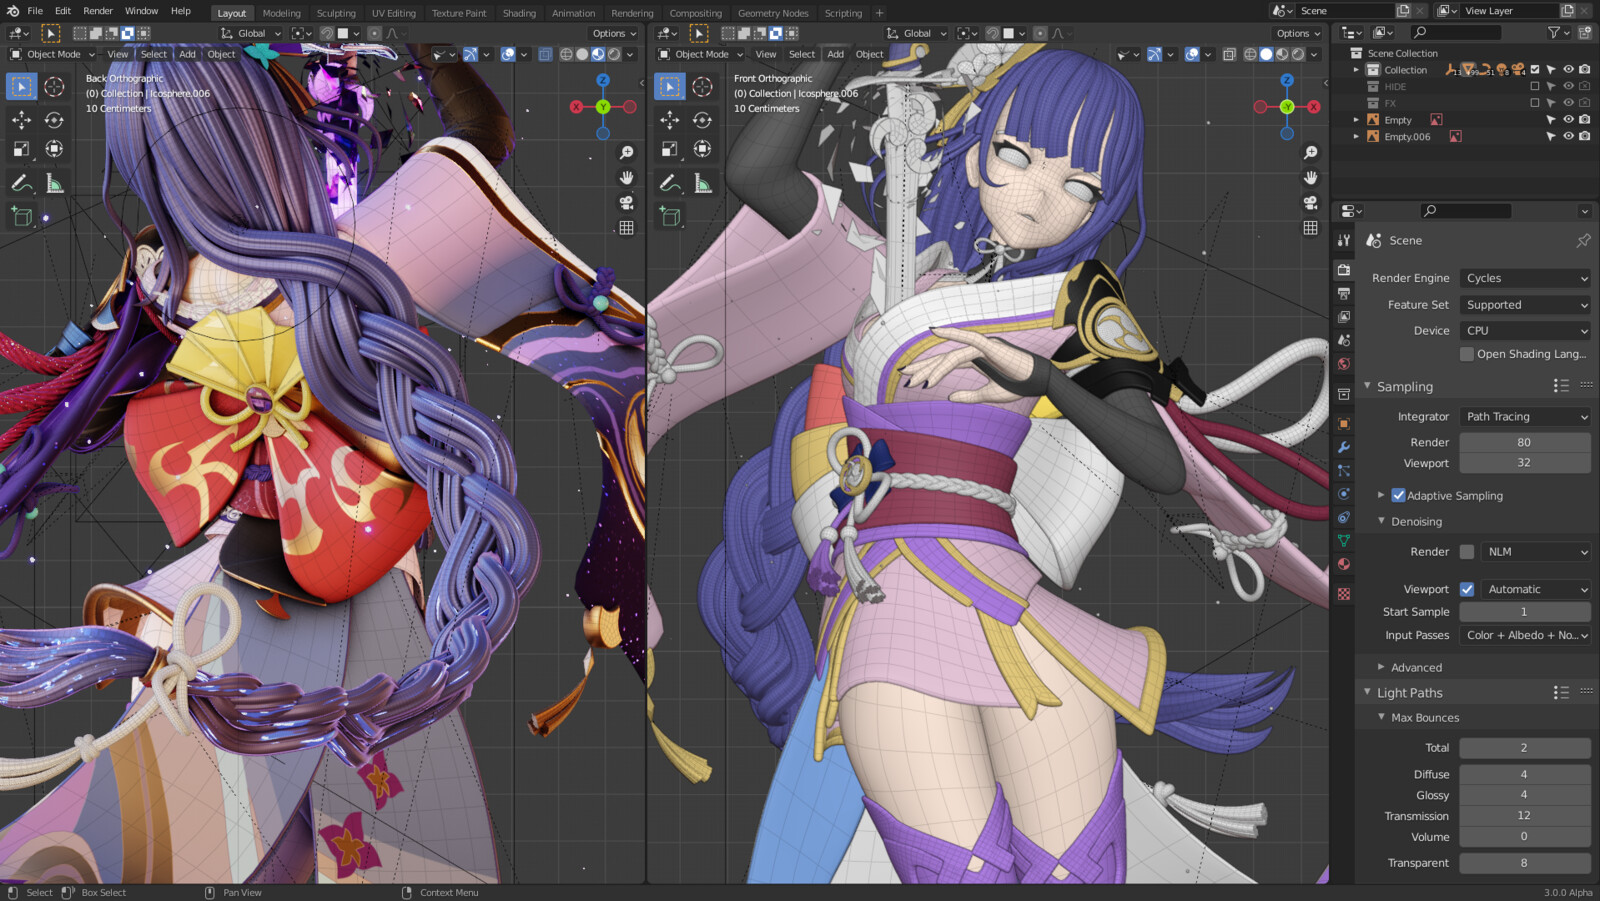Screen dimensions: 1600x901
Task: Toggle X-ray in left viewport header
Action: (x=545, y=54)
